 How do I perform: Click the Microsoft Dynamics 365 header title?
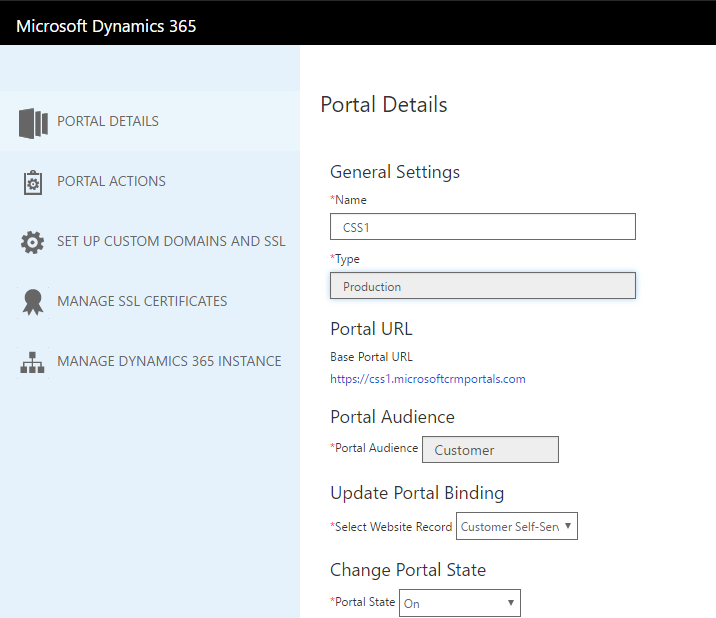(106, 26)
